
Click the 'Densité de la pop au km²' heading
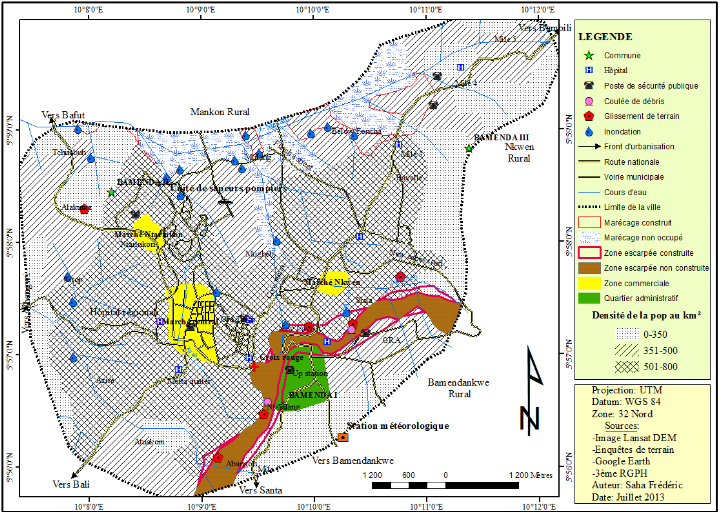(x=647, y=315)
